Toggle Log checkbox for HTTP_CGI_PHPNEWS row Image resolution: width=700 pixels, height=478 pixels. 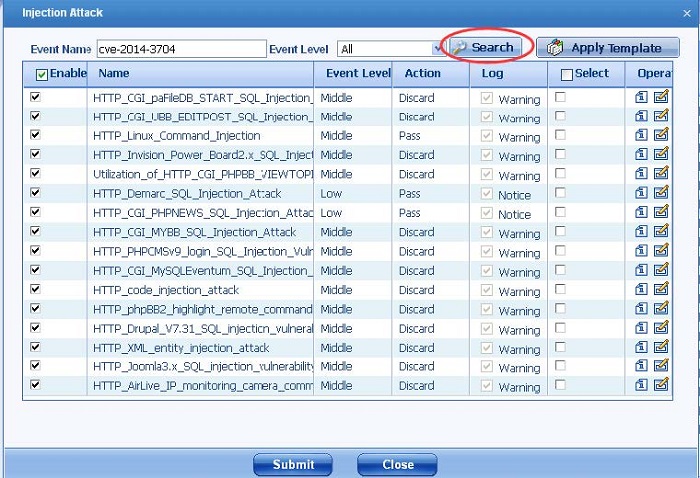pos(487,213)
